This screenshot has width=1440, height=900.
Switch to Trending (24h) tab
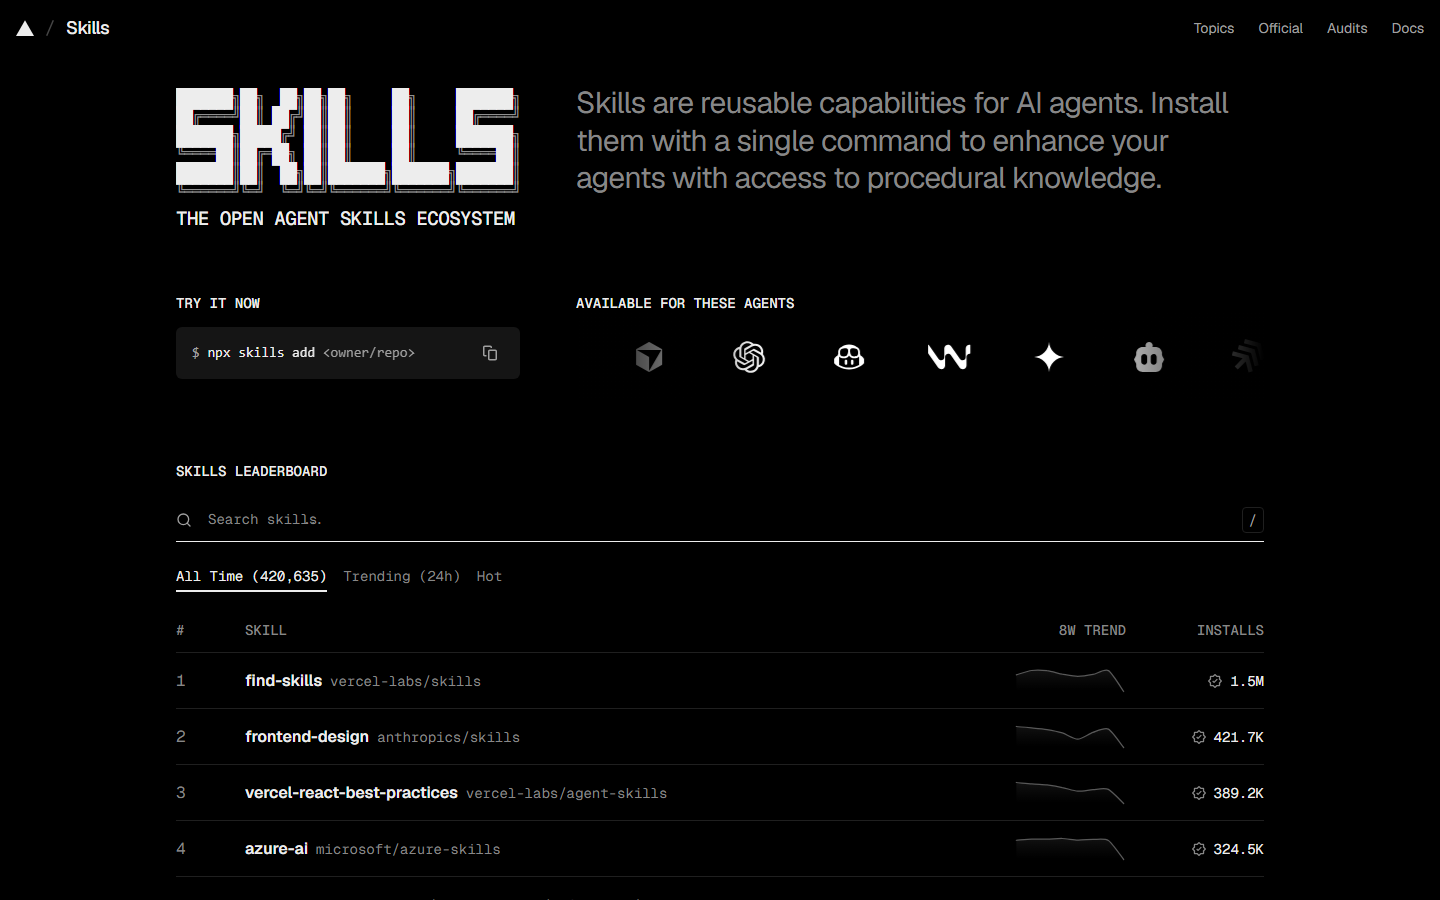[402, 576]
